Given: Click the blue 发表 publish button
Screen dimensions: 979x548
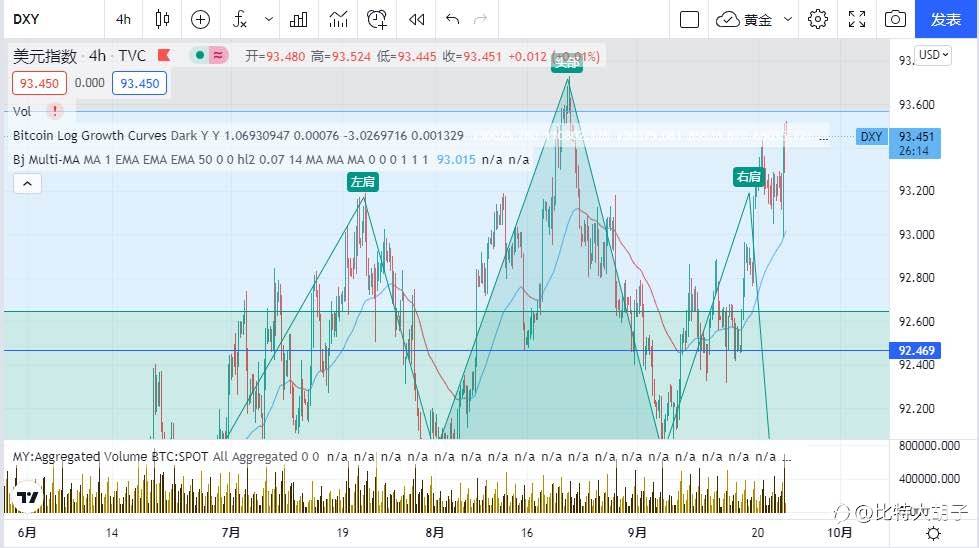Looking at the screenshot, I should click(946, 19).
